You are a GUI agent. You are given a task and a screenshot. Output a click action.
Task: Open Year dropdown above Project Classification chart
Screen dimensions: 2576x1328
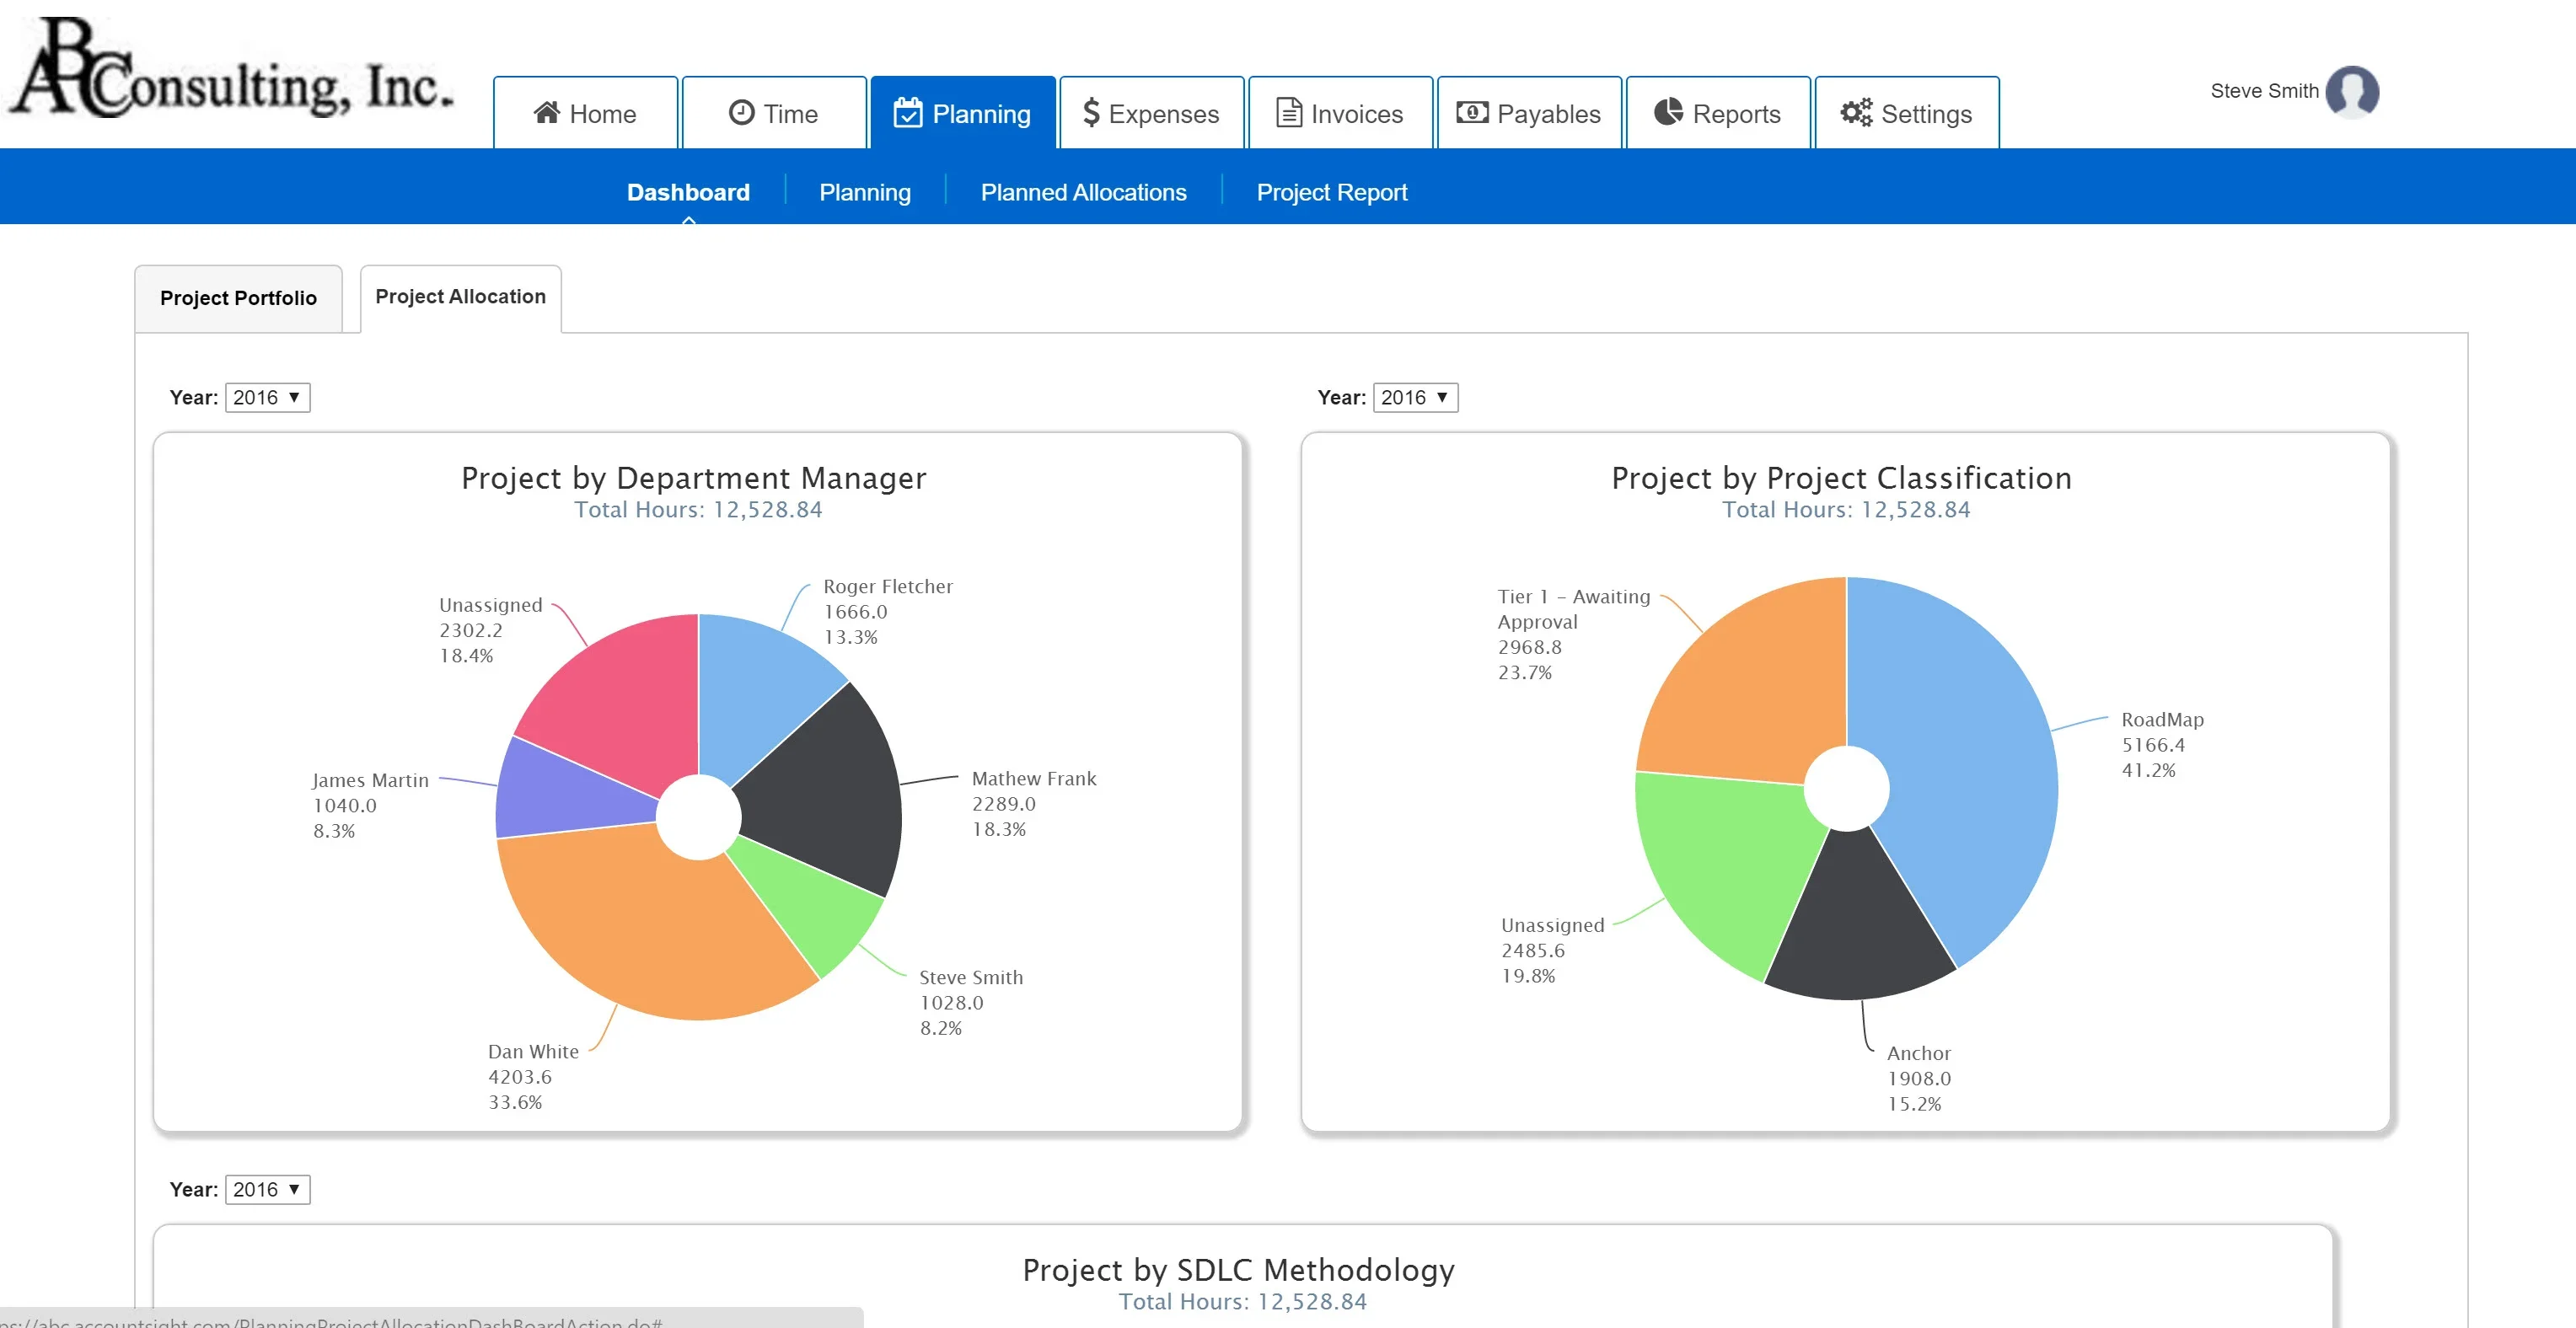pyautogui.click(x=1415, y=398)
